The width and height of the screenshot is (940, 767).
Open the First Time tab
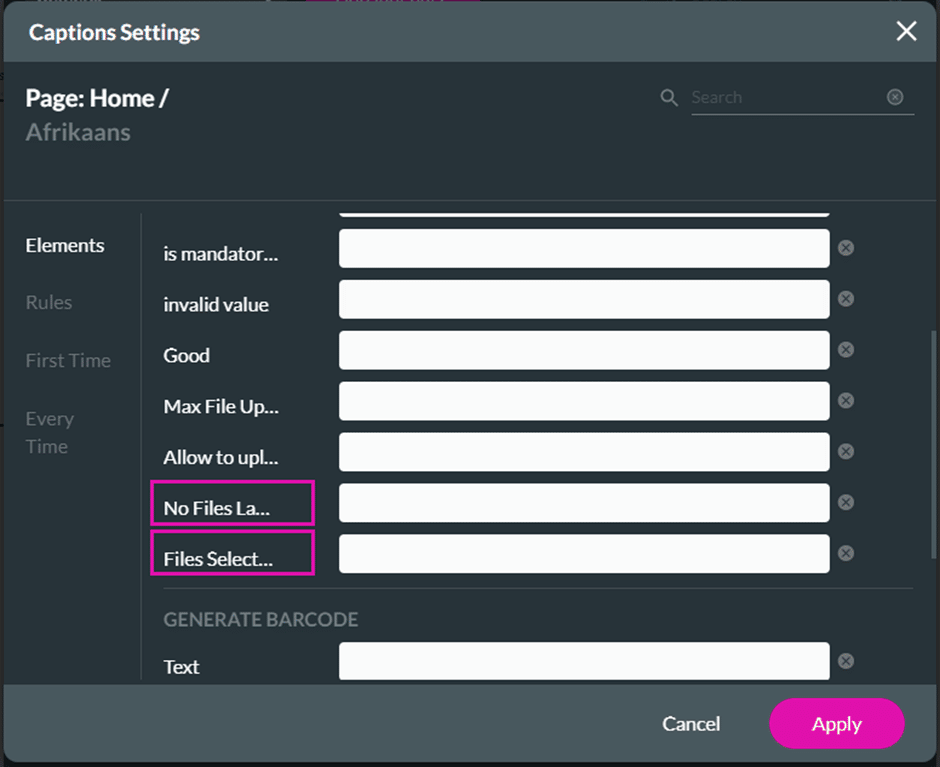(68, 361)
